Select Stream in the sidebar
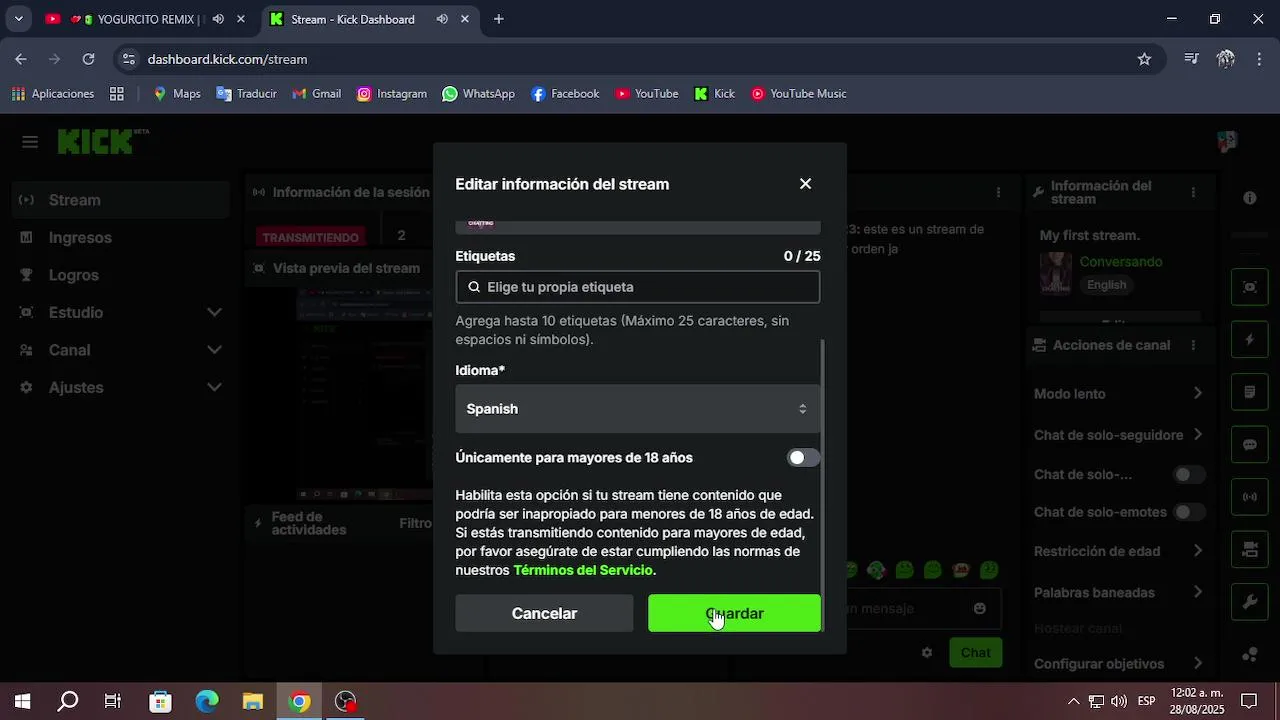Screen dimensions: 1280x720 click(121, 200)
